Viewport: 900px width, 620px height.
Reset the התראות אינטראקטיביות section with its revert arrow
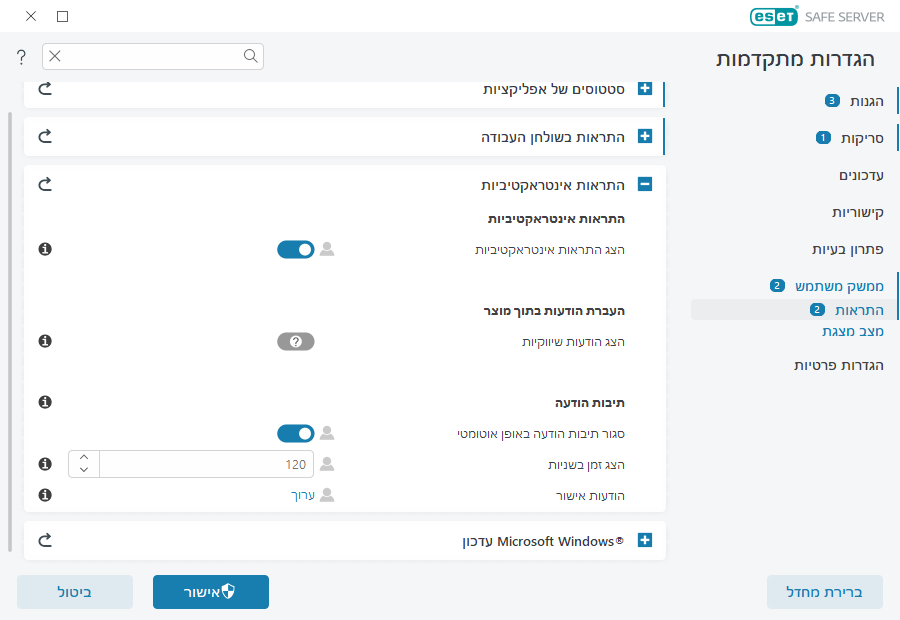(x=44, y=185)
